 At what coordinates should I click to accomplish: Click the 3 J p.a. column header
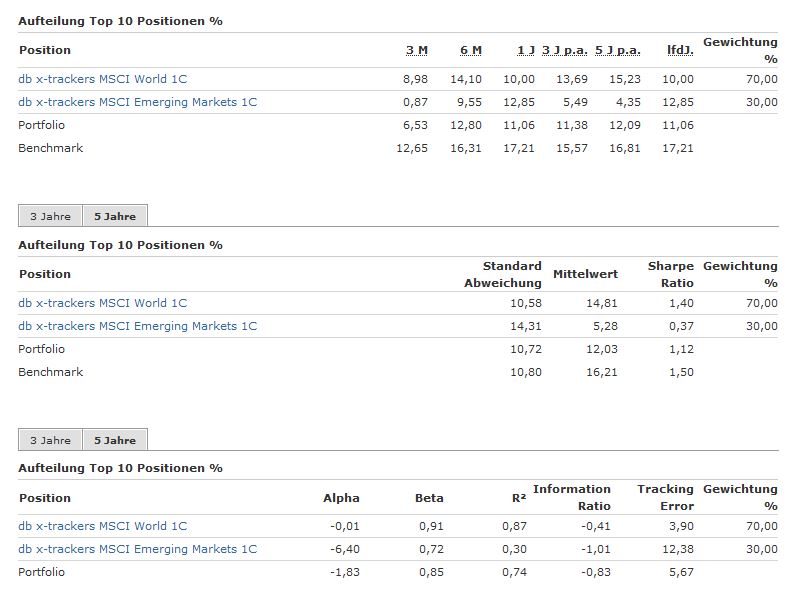565,51
